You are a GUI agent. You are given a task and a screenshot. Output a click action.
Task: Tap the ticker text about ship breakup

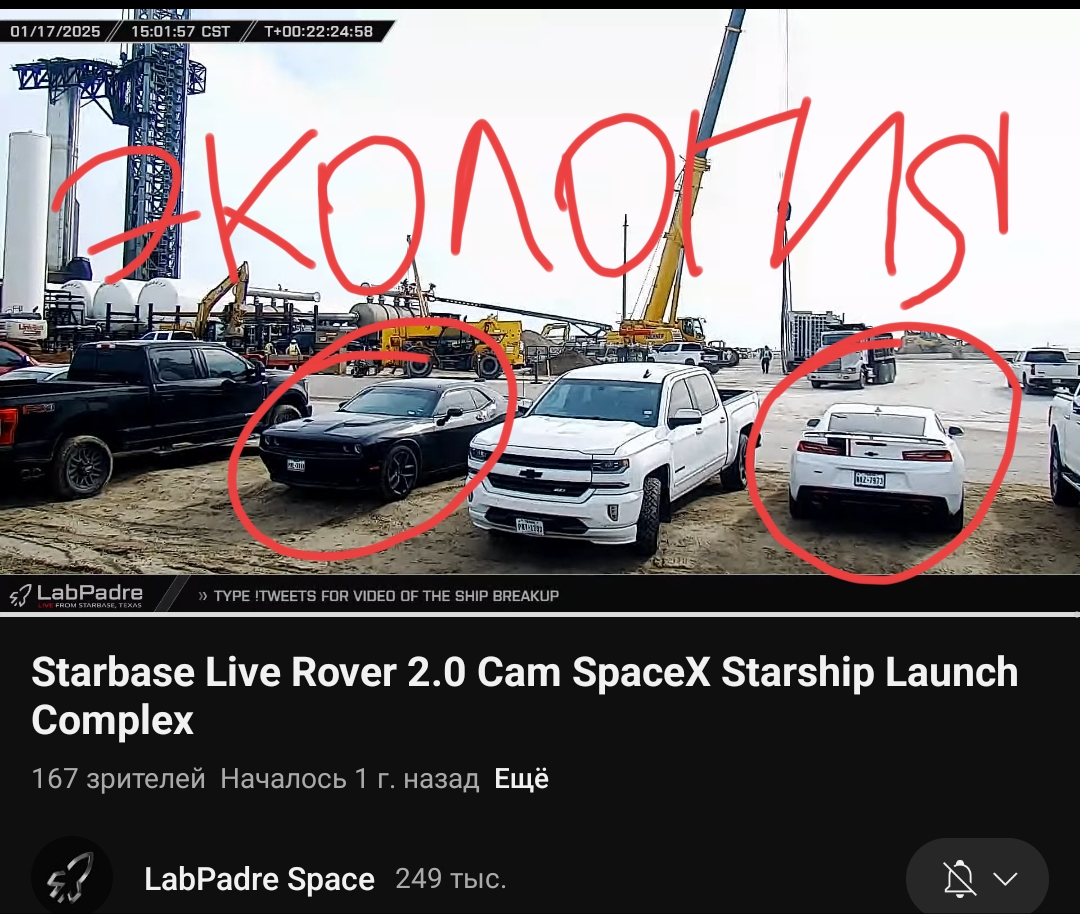point(386,596)
